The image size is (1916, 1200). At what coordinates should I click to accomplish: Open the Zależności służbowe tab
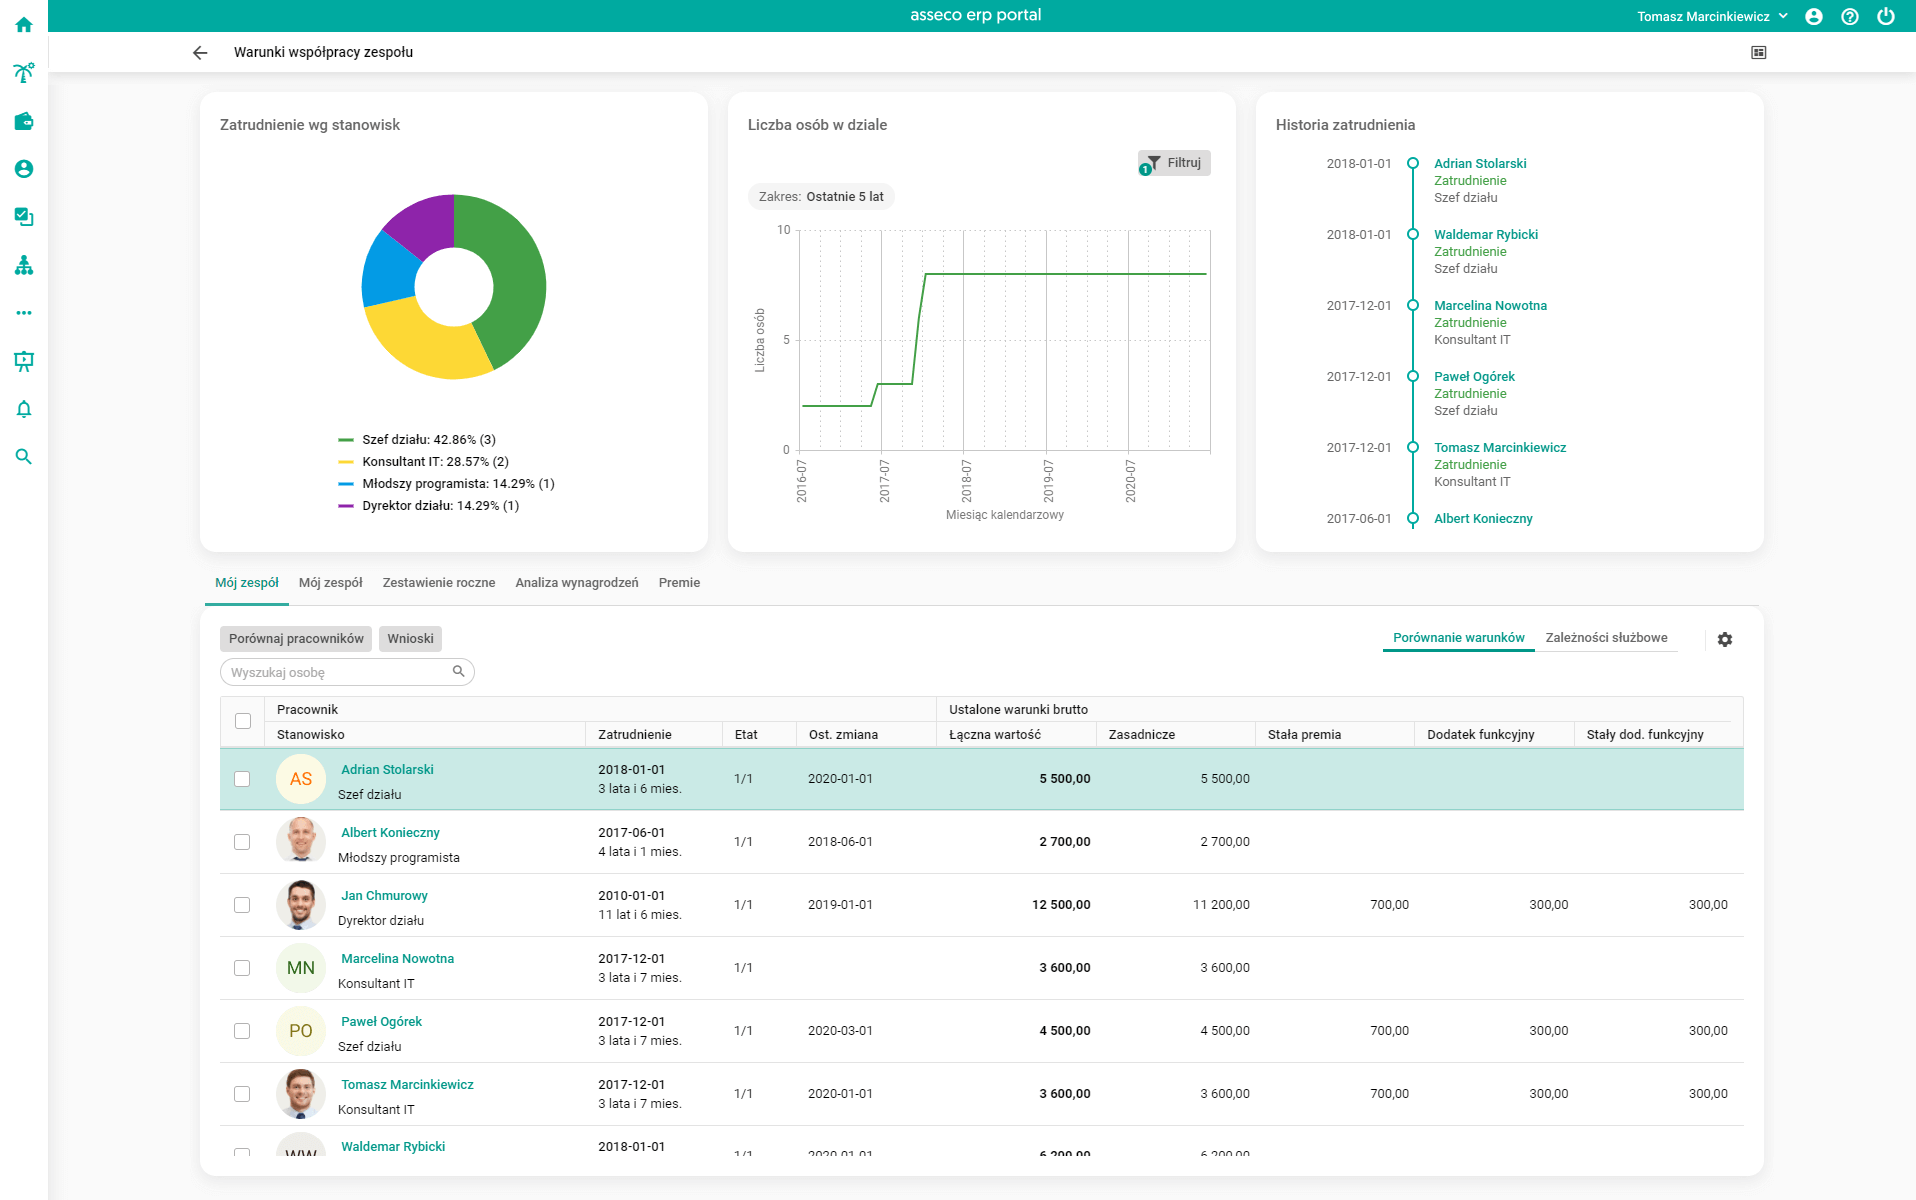tap(1606, 638)
